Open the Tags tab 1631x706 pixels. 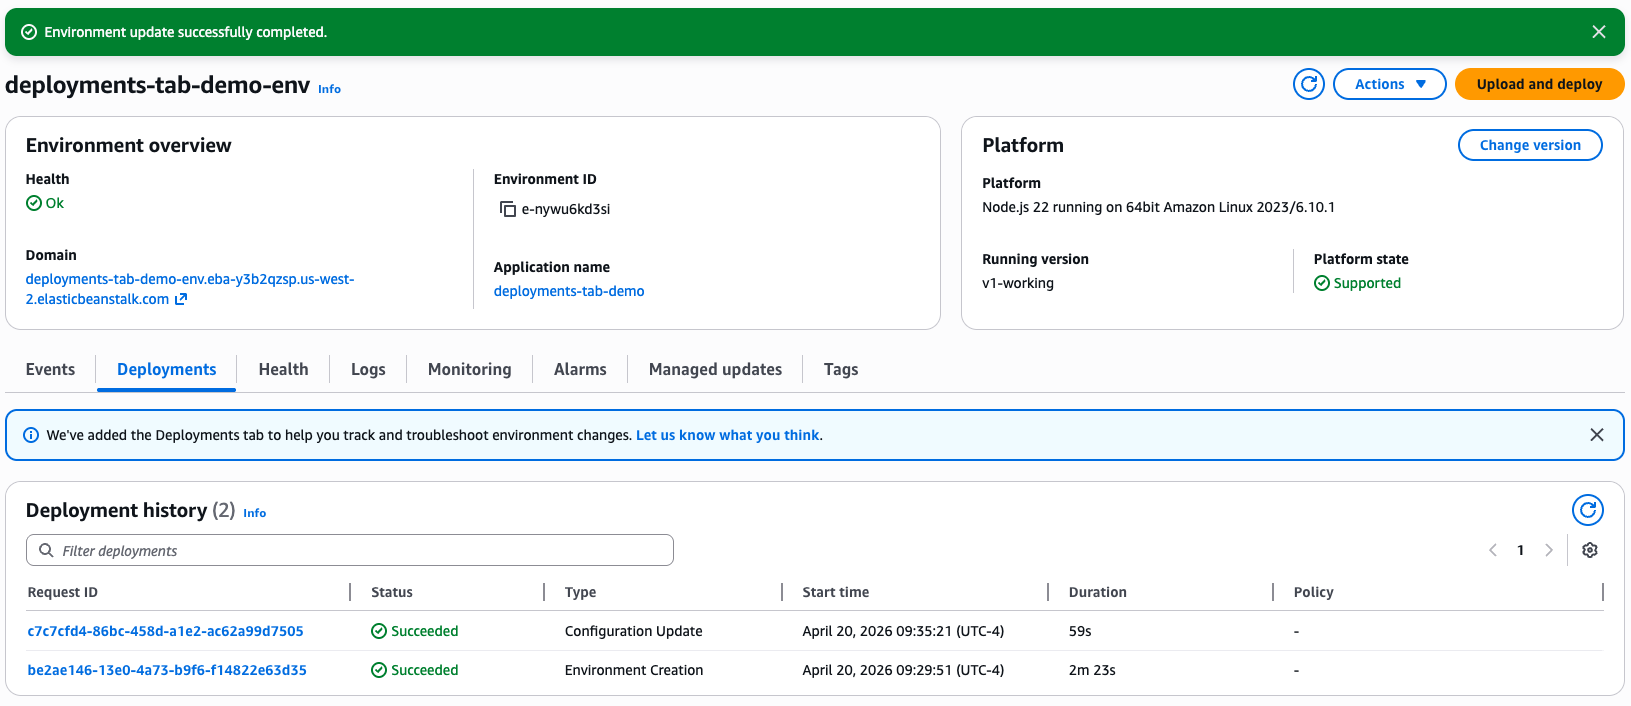[x=841, y=369]
